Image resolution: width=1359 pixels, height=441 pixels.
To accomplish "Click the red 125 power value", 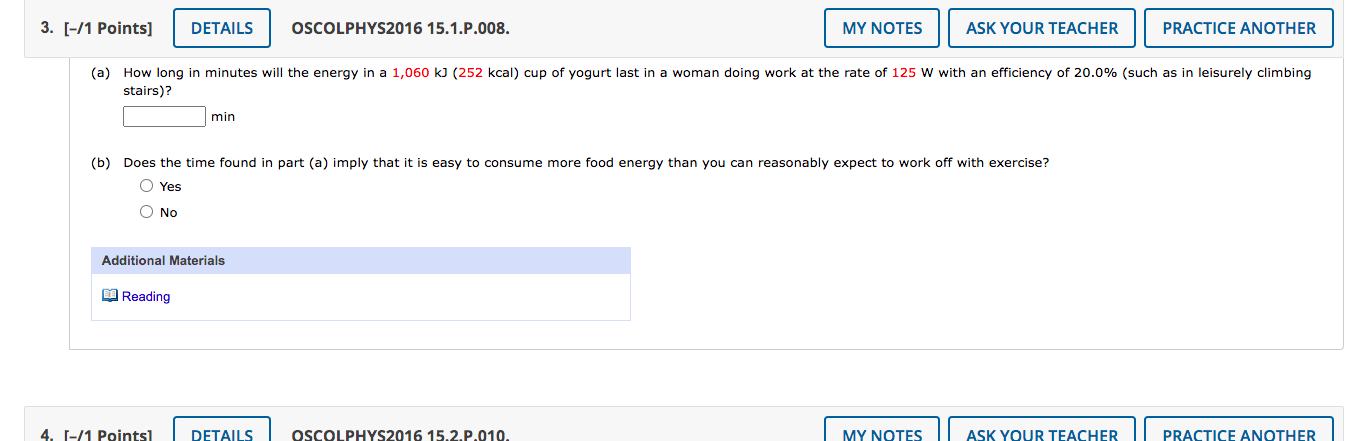I will coord(904,73).
